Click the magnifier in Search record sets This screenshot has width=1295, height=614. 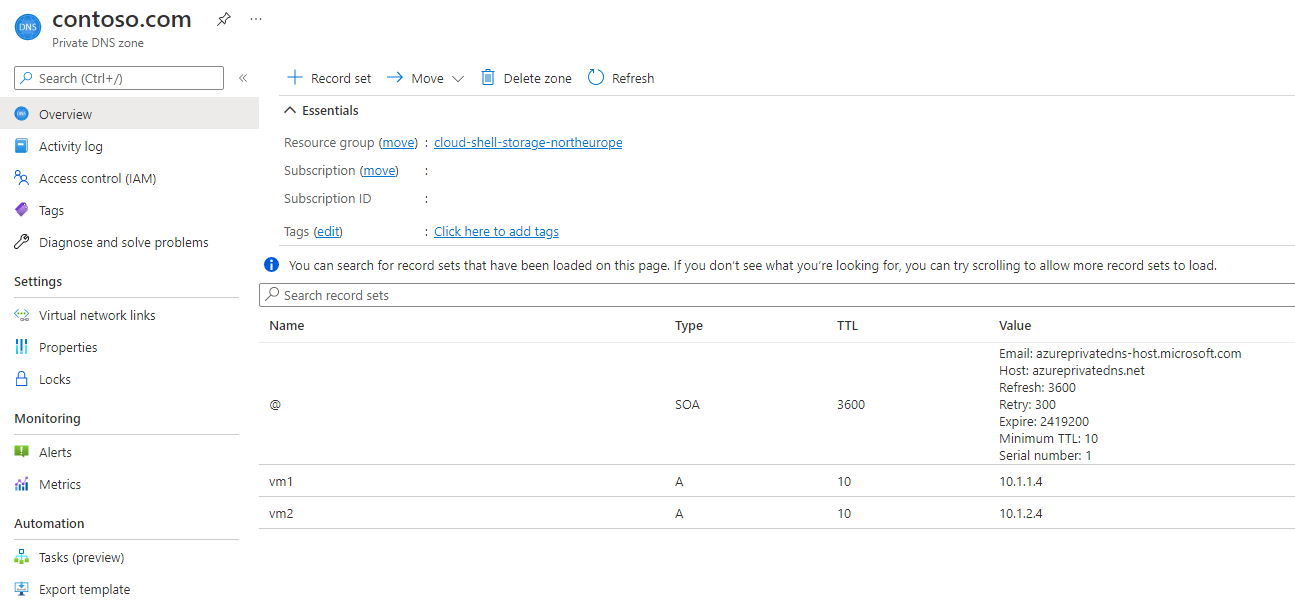[x=271, y=295]
